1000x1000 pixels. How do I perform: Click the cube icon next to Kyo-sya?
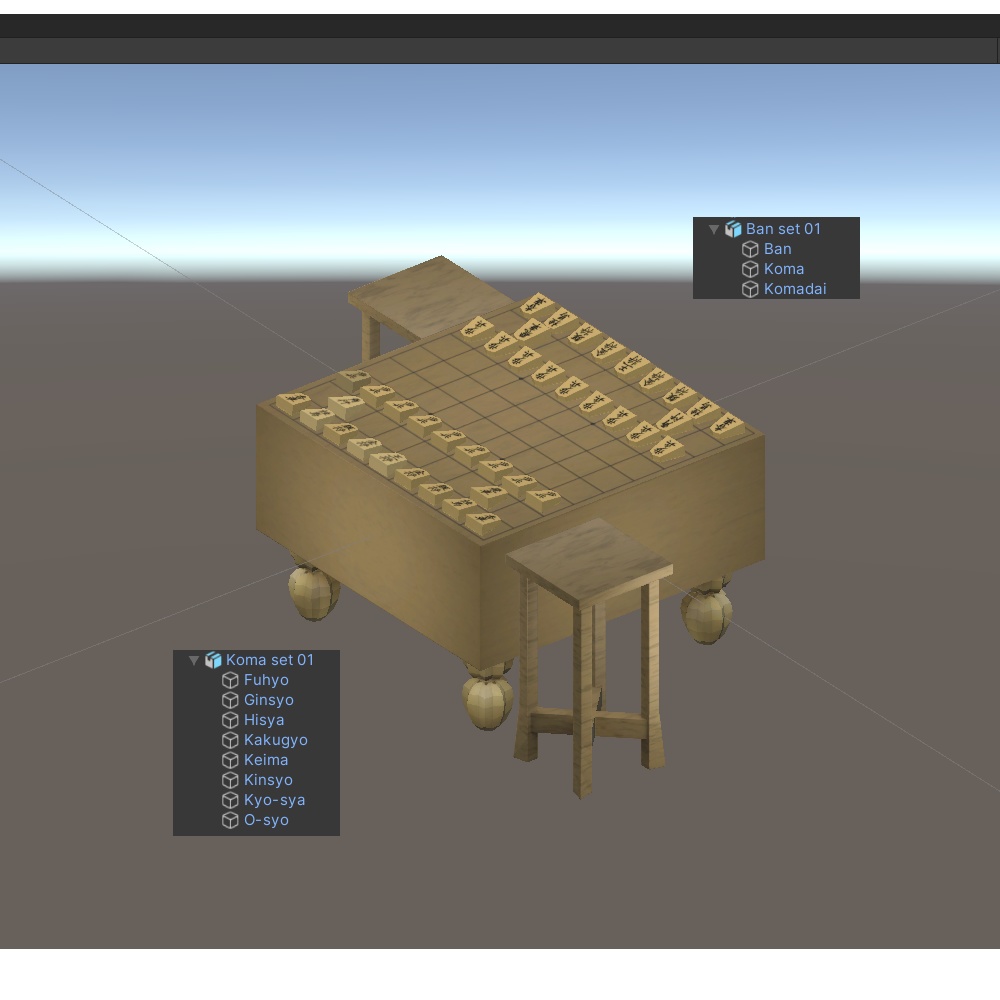click(x=229, y=800)
